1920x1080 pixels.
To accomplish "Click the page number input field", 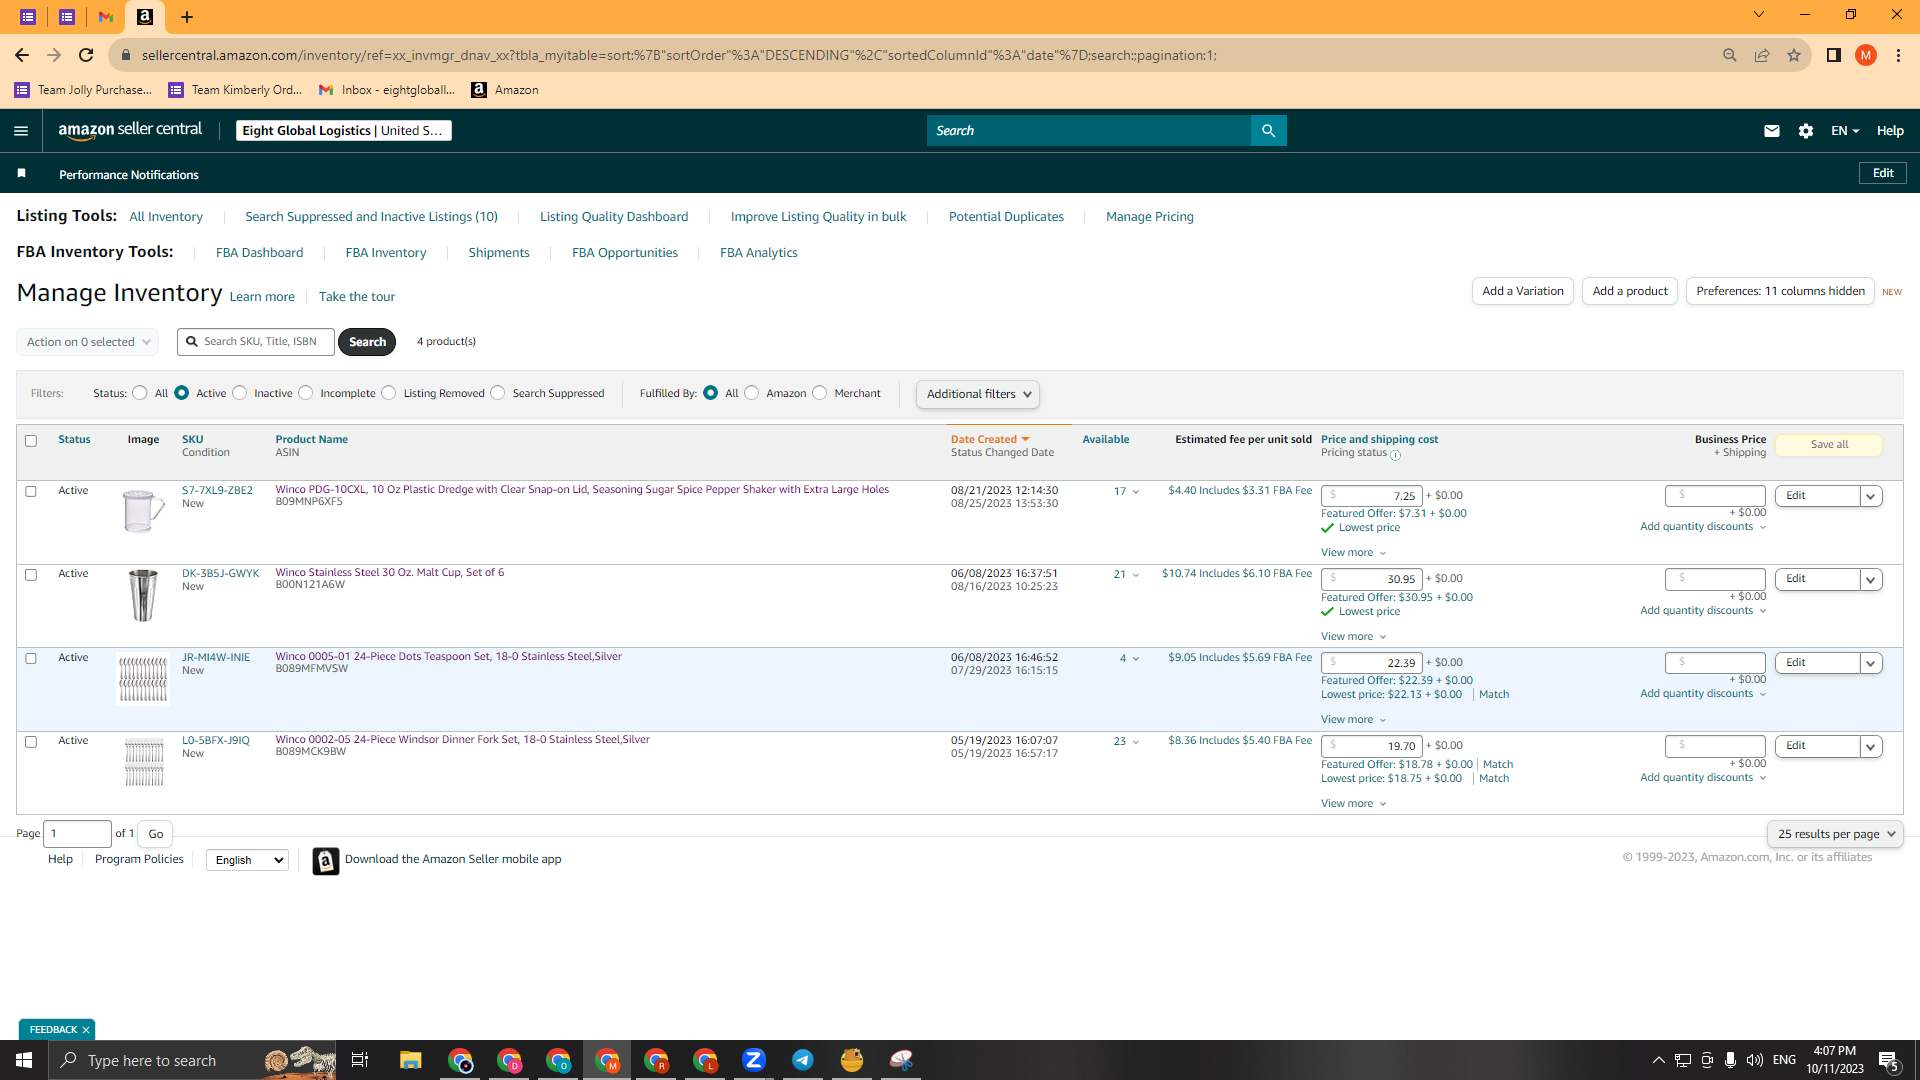I will (x=78, y=834).
